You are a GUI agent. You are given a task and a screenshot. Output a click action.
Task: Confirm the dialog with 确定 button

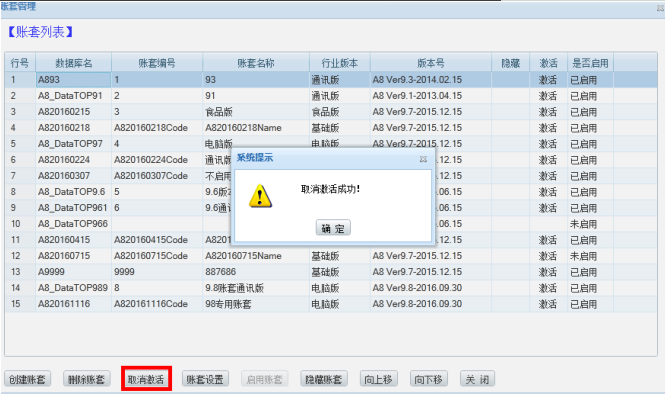tap(333, 228)
